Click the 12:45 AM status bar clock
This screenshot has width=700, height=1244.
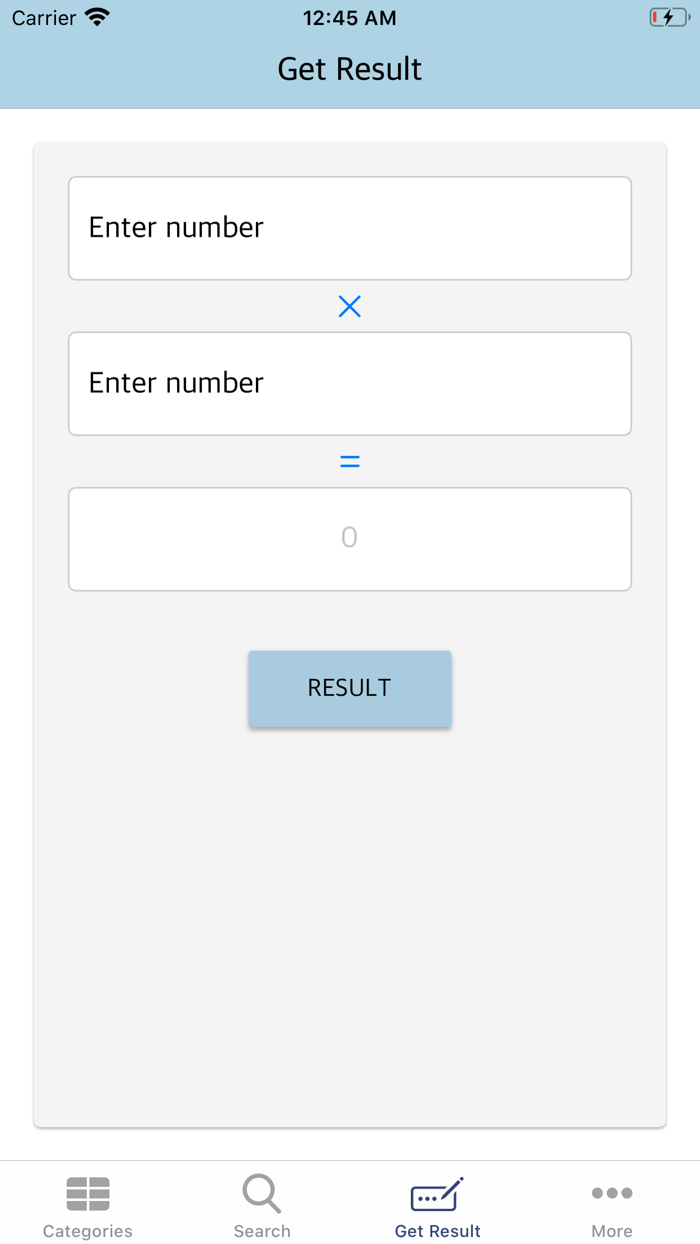350,18
